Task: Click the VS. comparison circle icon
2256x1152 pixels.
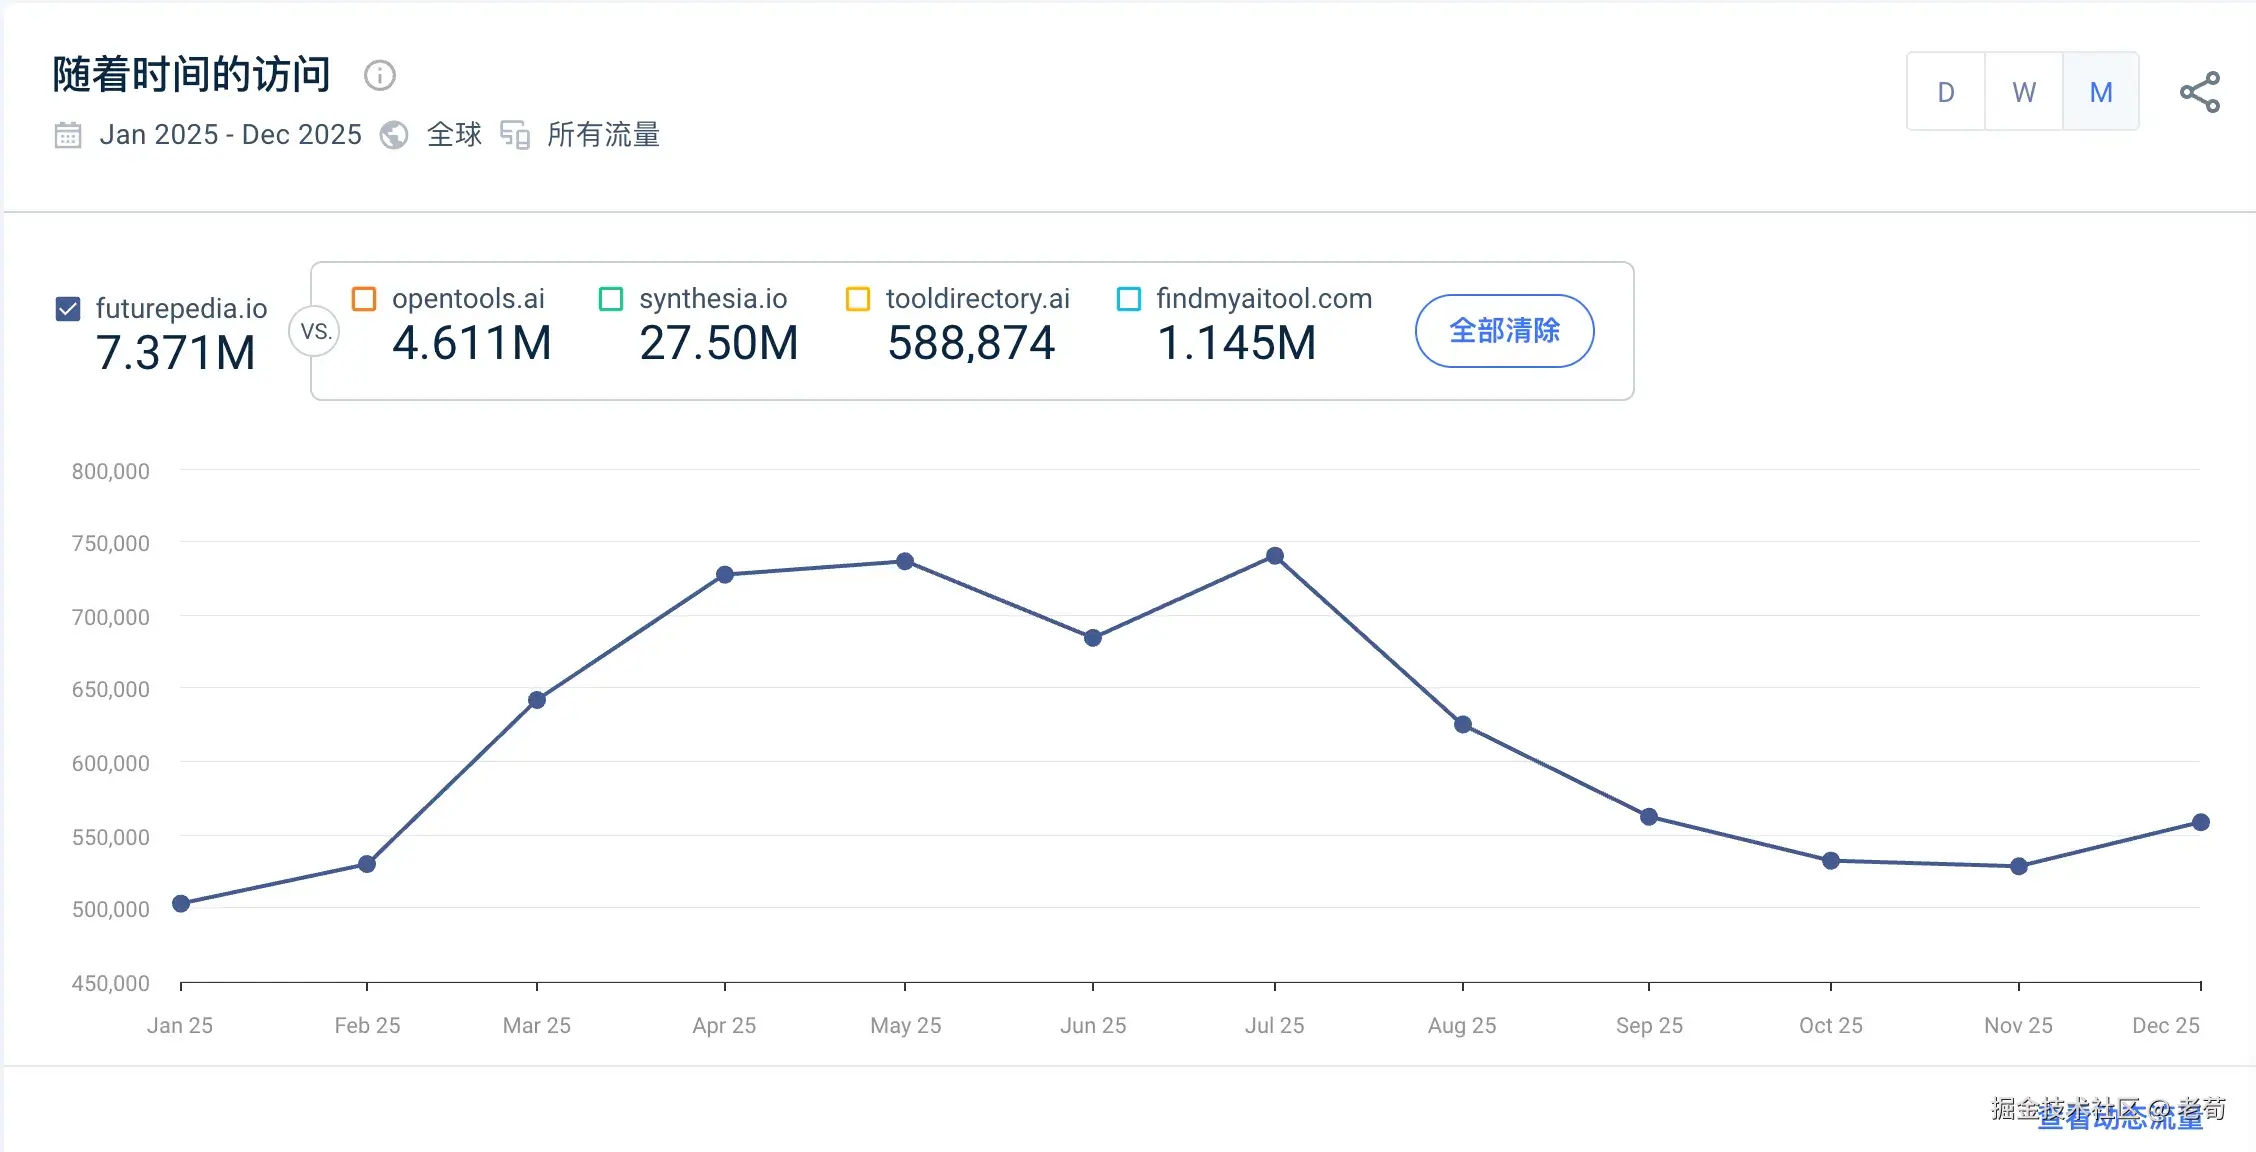Action: 315,331
